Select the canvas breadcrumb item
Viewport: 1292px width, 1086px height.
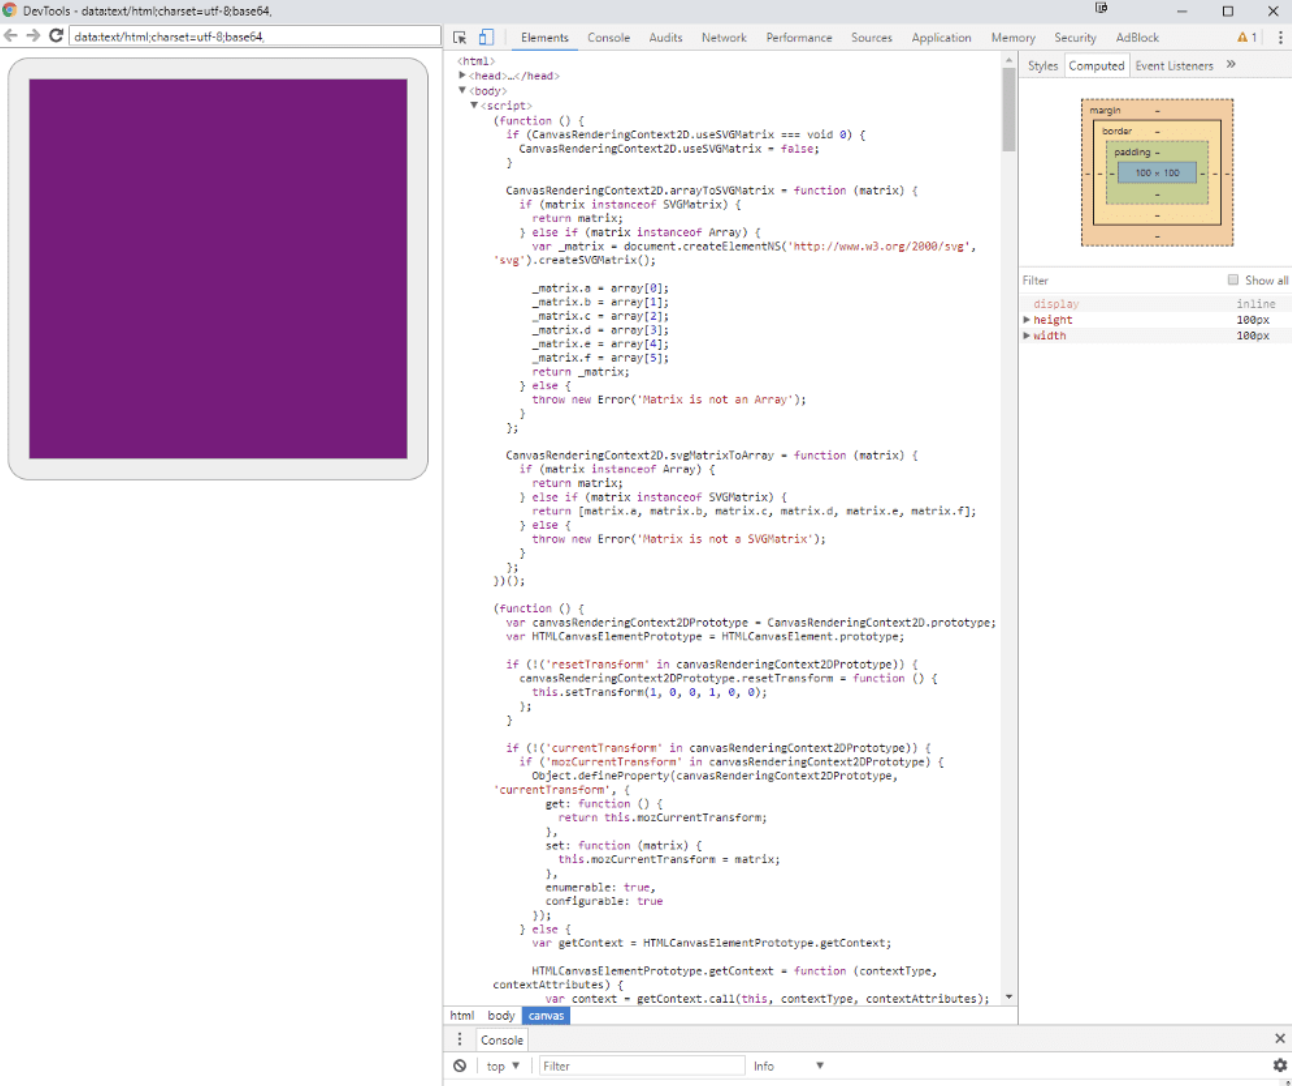[x=546, y=1015]
